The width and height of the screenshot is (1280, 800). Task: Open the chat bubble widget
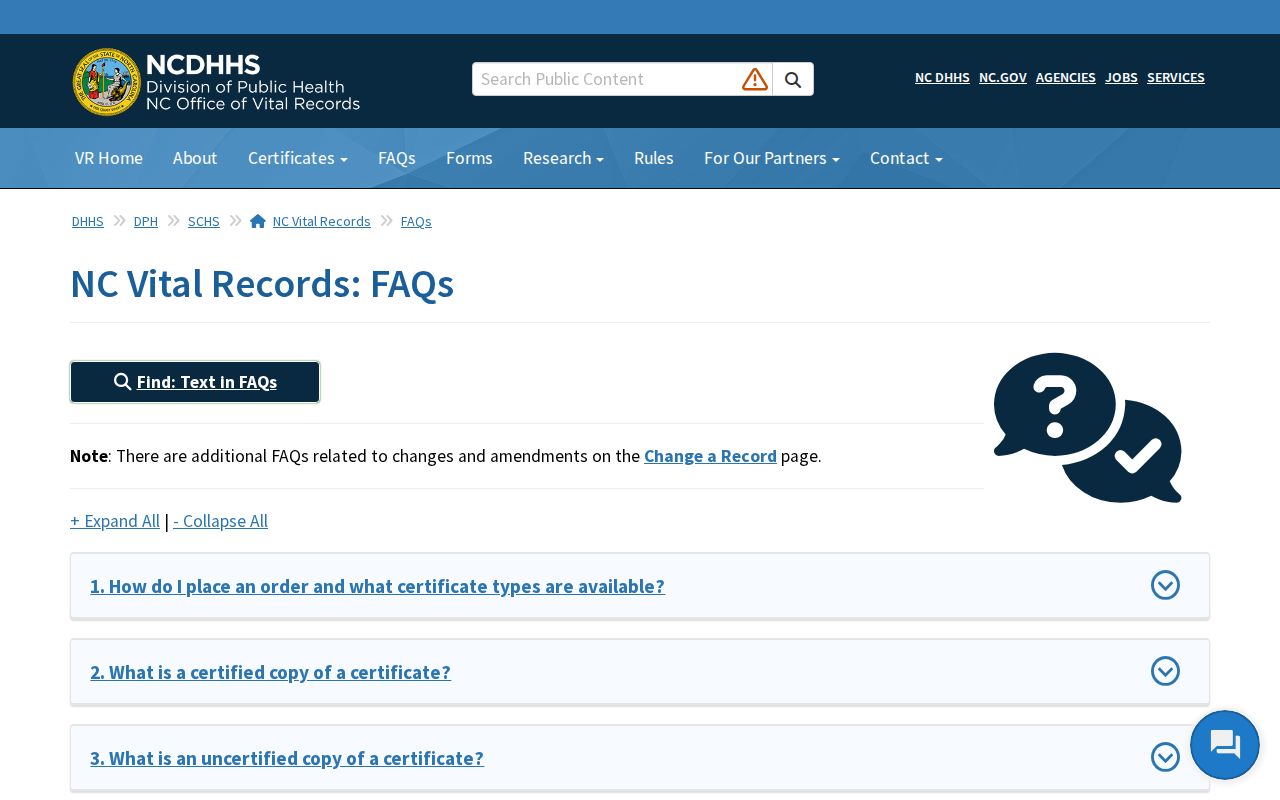1225,745
